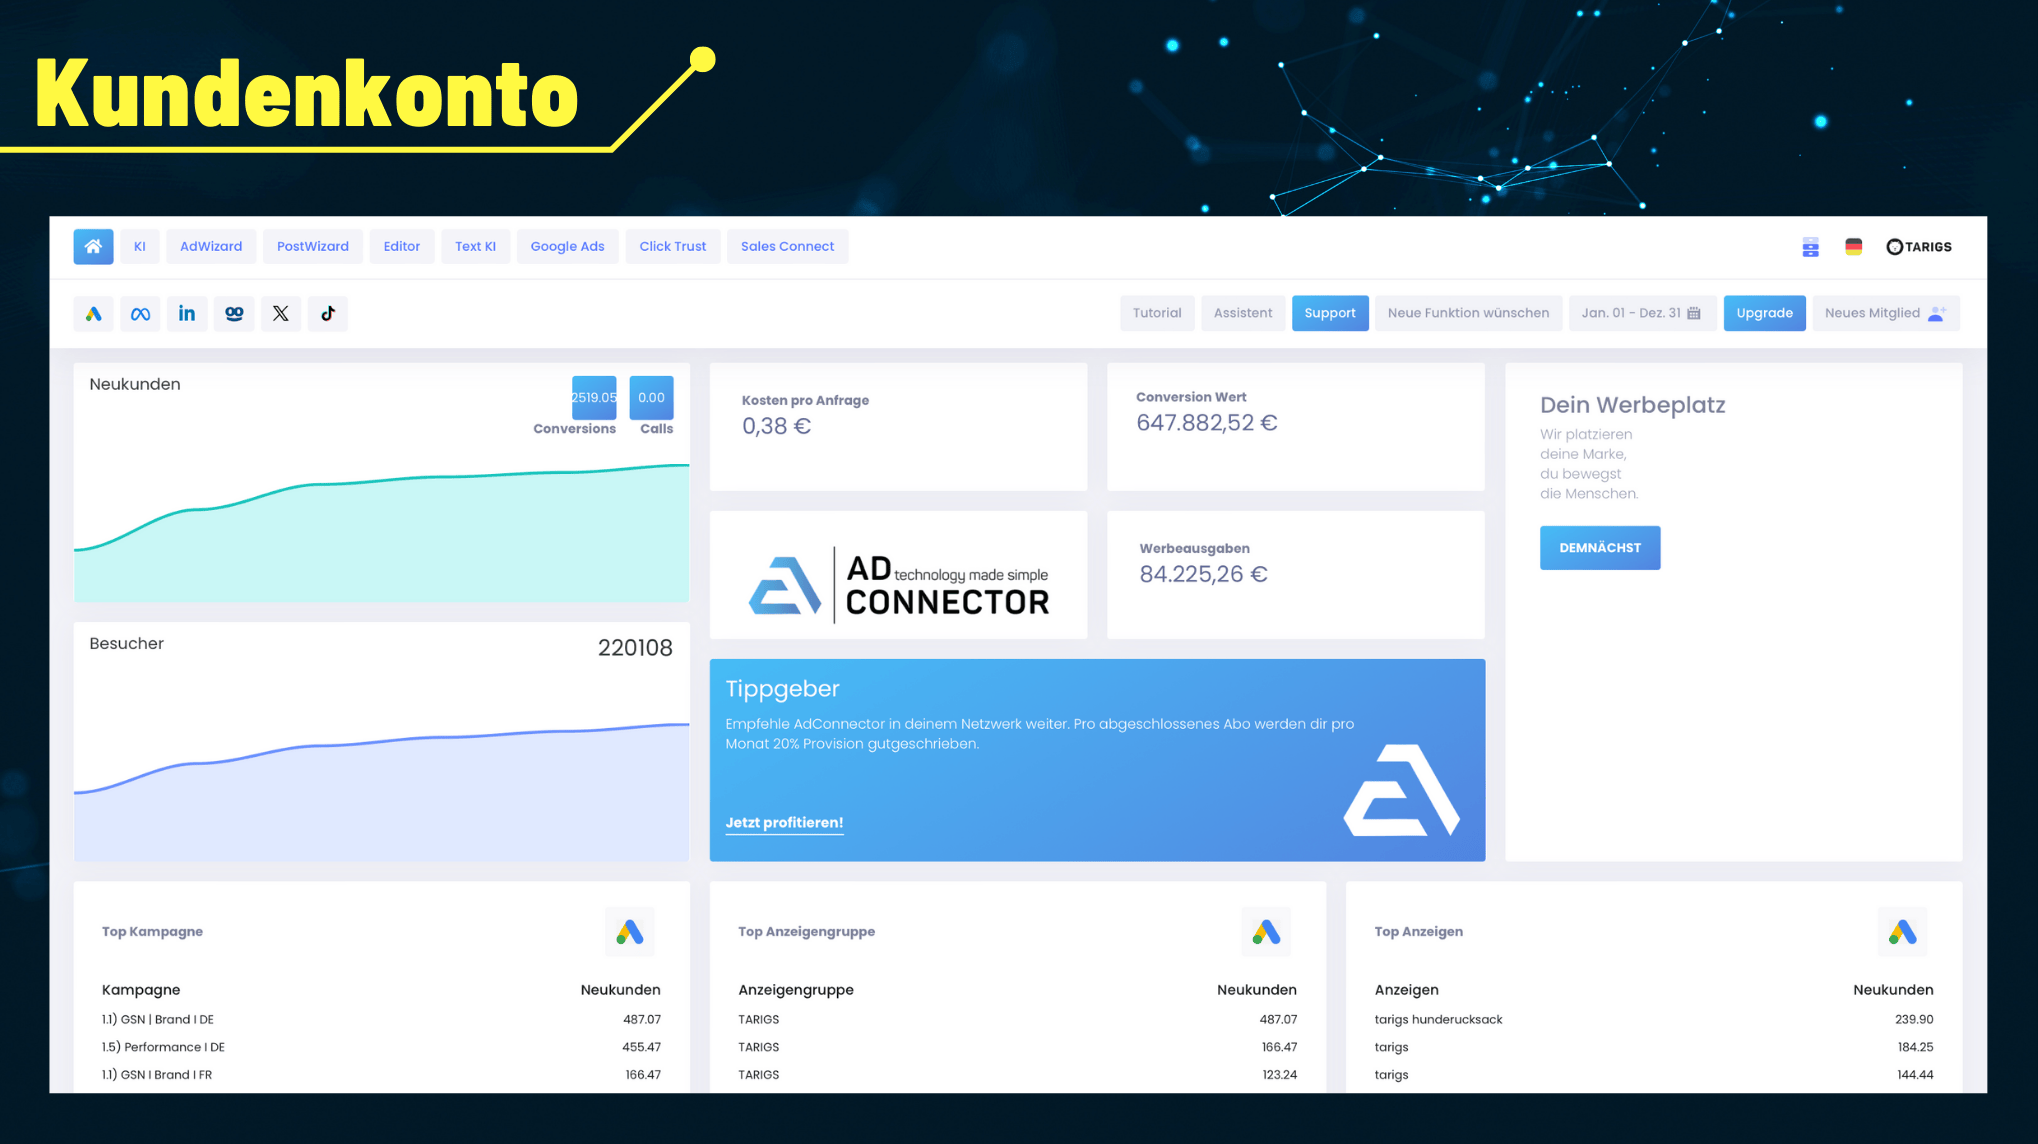Click the LinkedIn platform icon
Screen dimensions: 2038x1144
(186, 312)
